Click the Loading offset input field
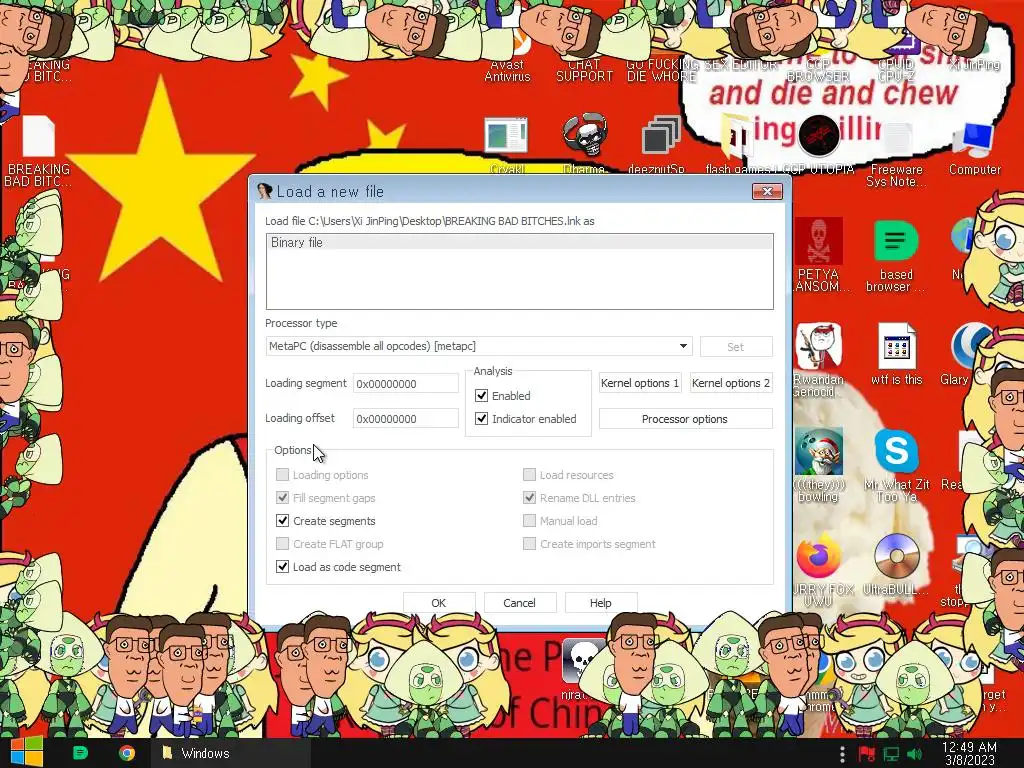 (x=406, y=419)
